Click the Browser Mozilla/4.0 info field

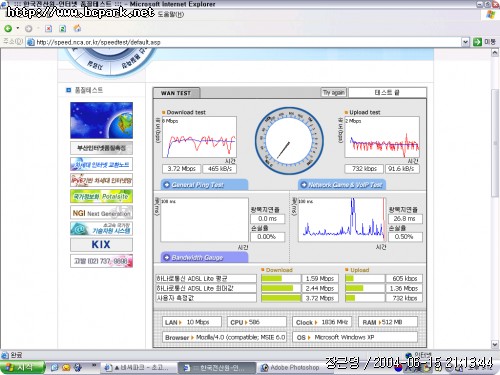click(224, 337)
